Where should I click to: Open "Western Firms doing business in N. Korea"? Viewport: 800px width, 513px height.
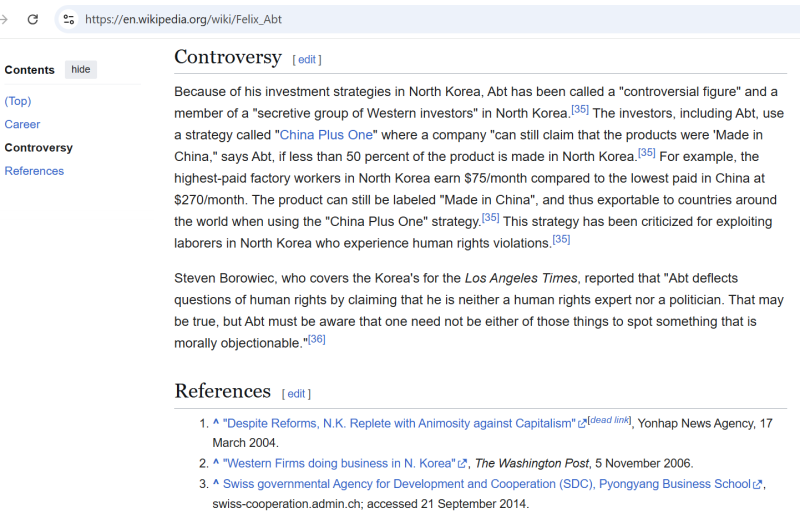338,464
